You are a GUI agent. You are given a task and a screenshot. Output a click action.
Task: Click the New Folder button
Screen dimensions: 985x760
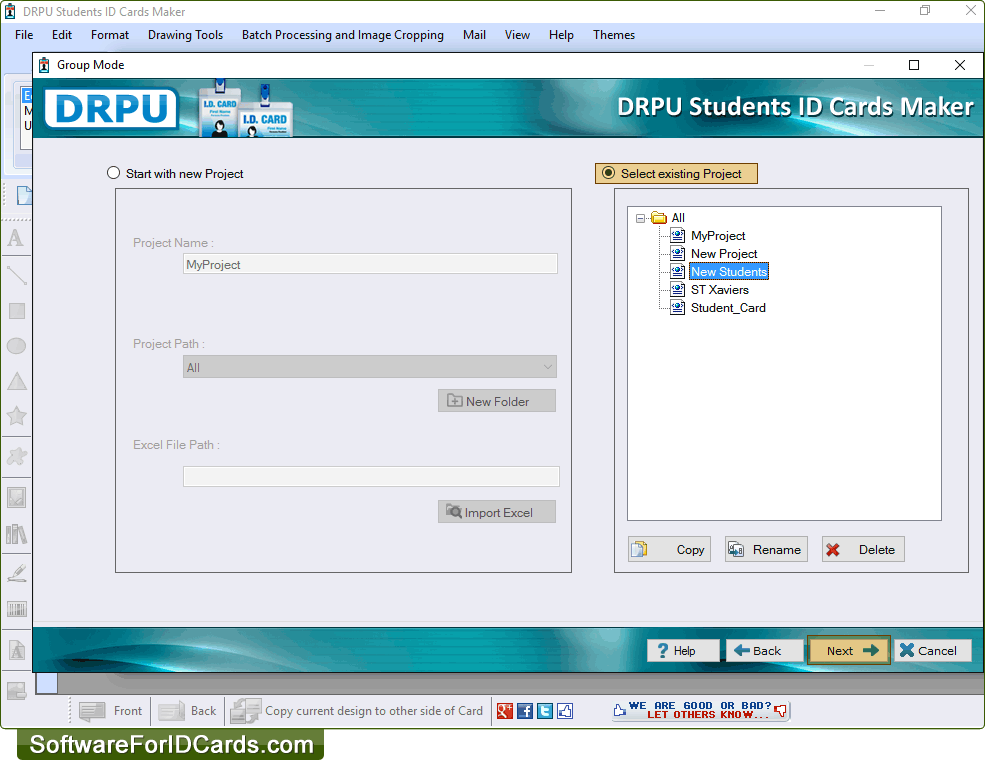[497, 401]
